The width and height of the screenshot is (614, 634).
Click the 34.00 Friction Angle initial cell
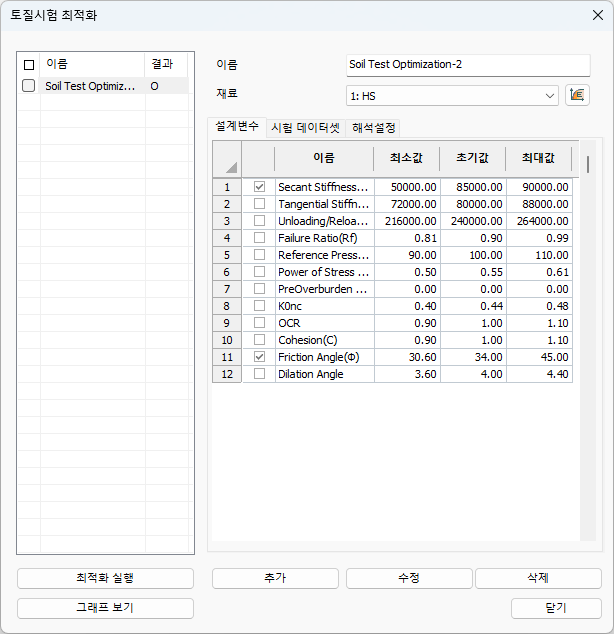tap(473, 357)
